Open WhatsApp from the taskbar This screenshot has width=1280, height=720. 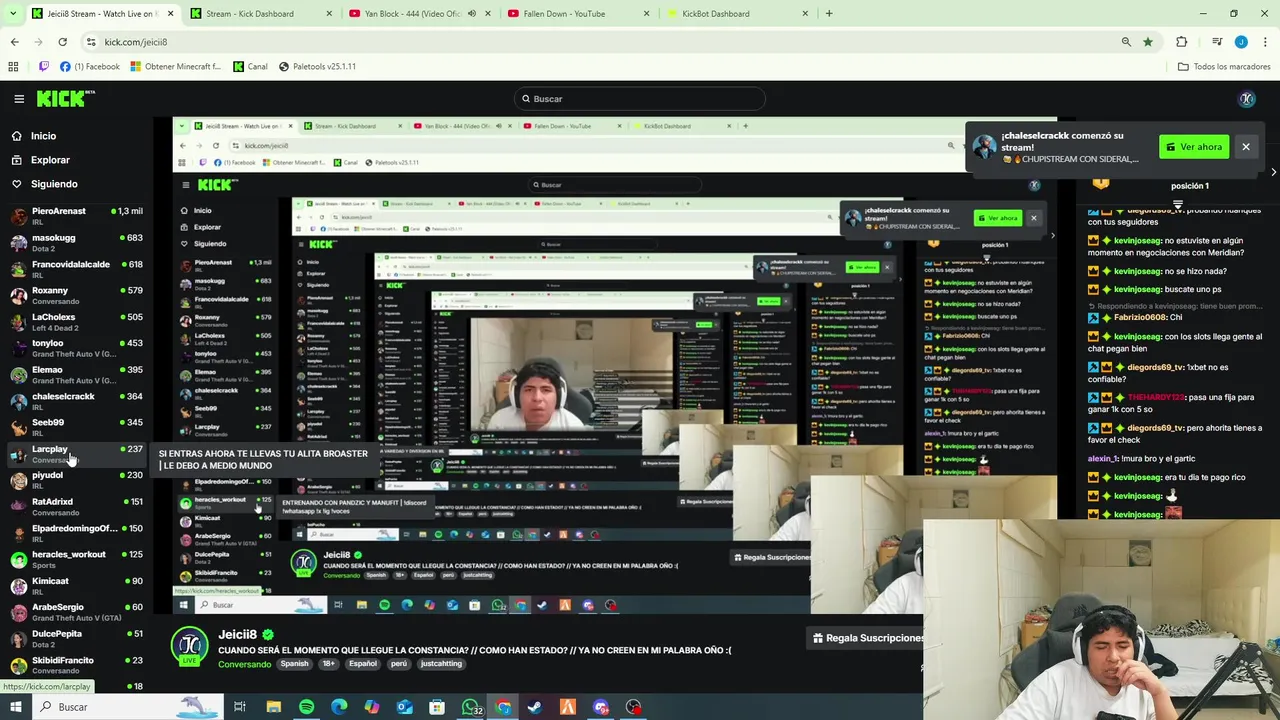tap(470, 707)
